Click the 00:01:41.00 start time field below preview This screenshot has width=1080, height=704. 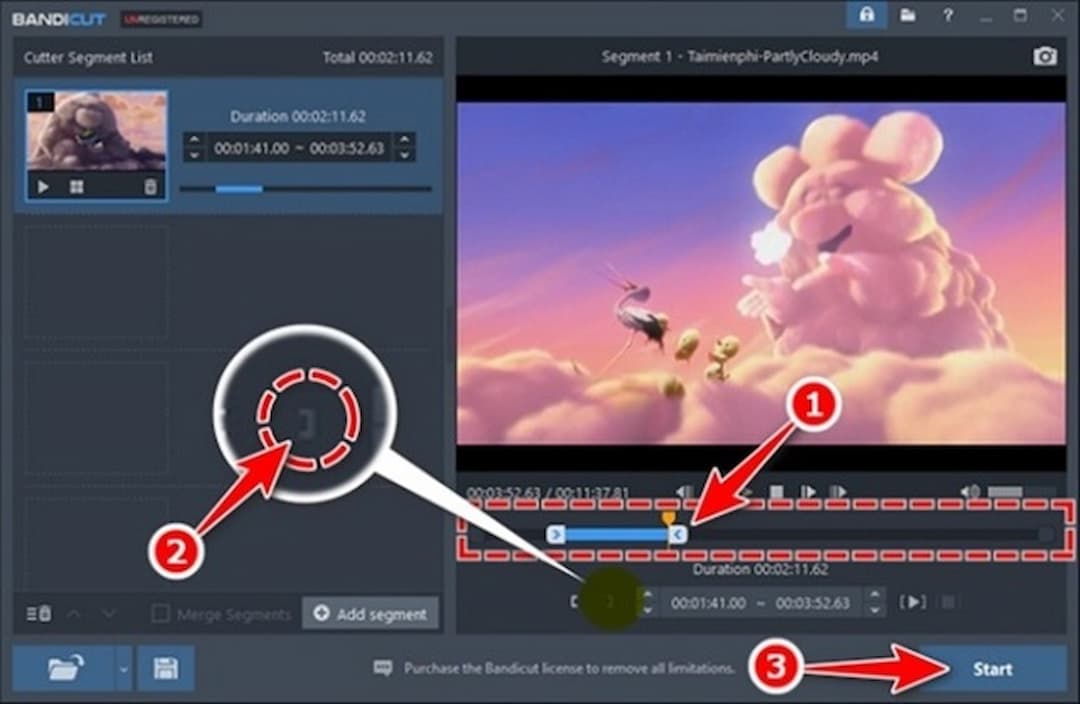[x=708, y=603]
